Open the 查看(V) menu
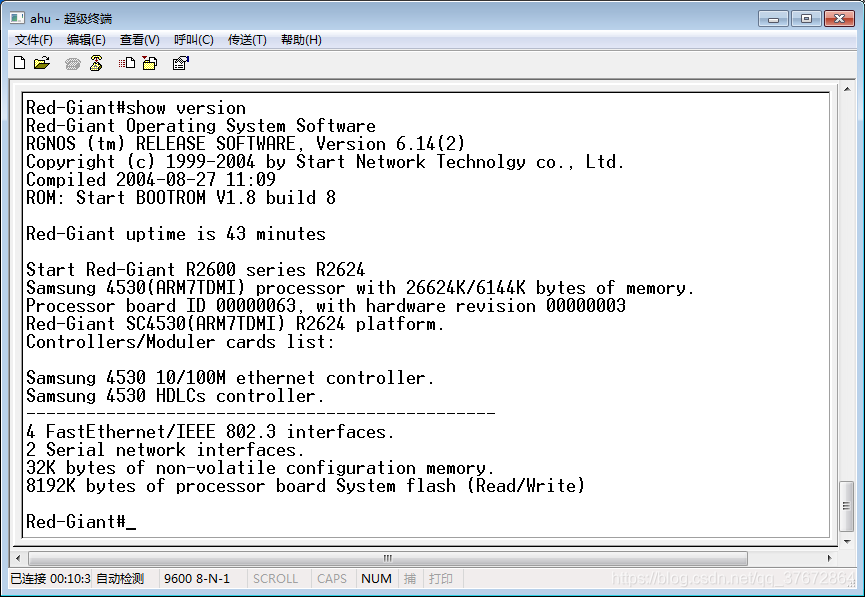865x597 pixels. [x=140, y=40]
